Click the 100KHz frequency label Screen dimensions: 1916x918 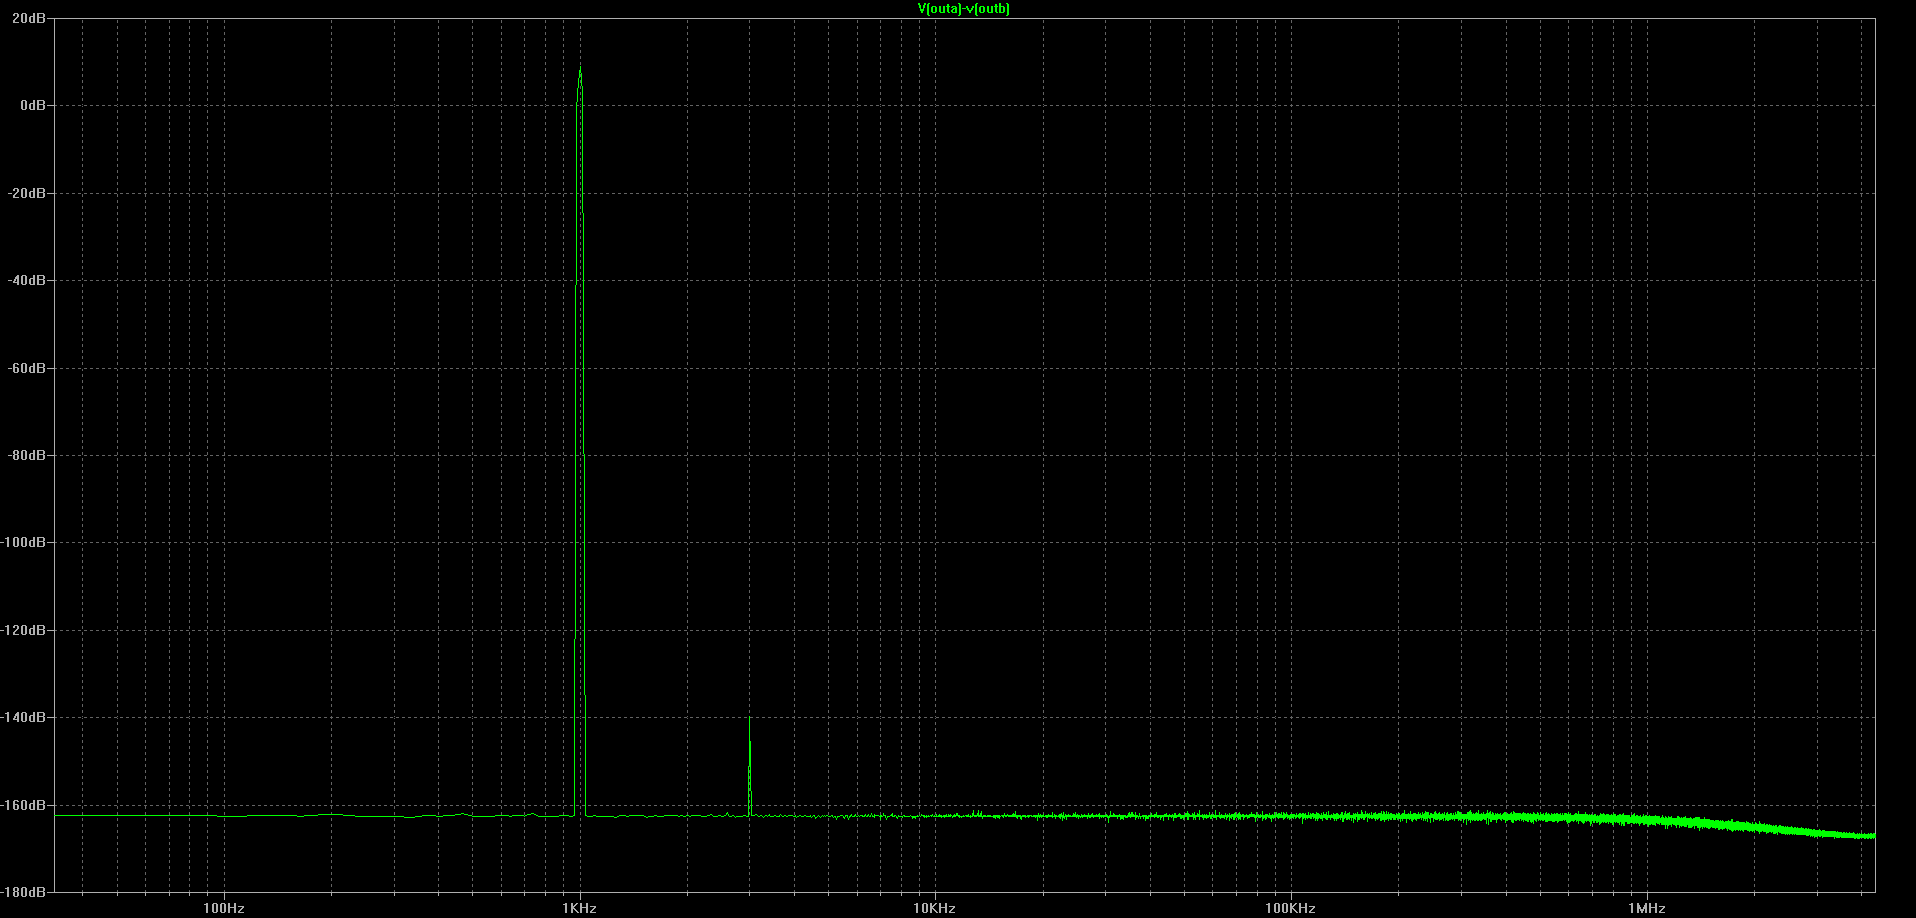pyautogui.click(x=1290, y=908)
